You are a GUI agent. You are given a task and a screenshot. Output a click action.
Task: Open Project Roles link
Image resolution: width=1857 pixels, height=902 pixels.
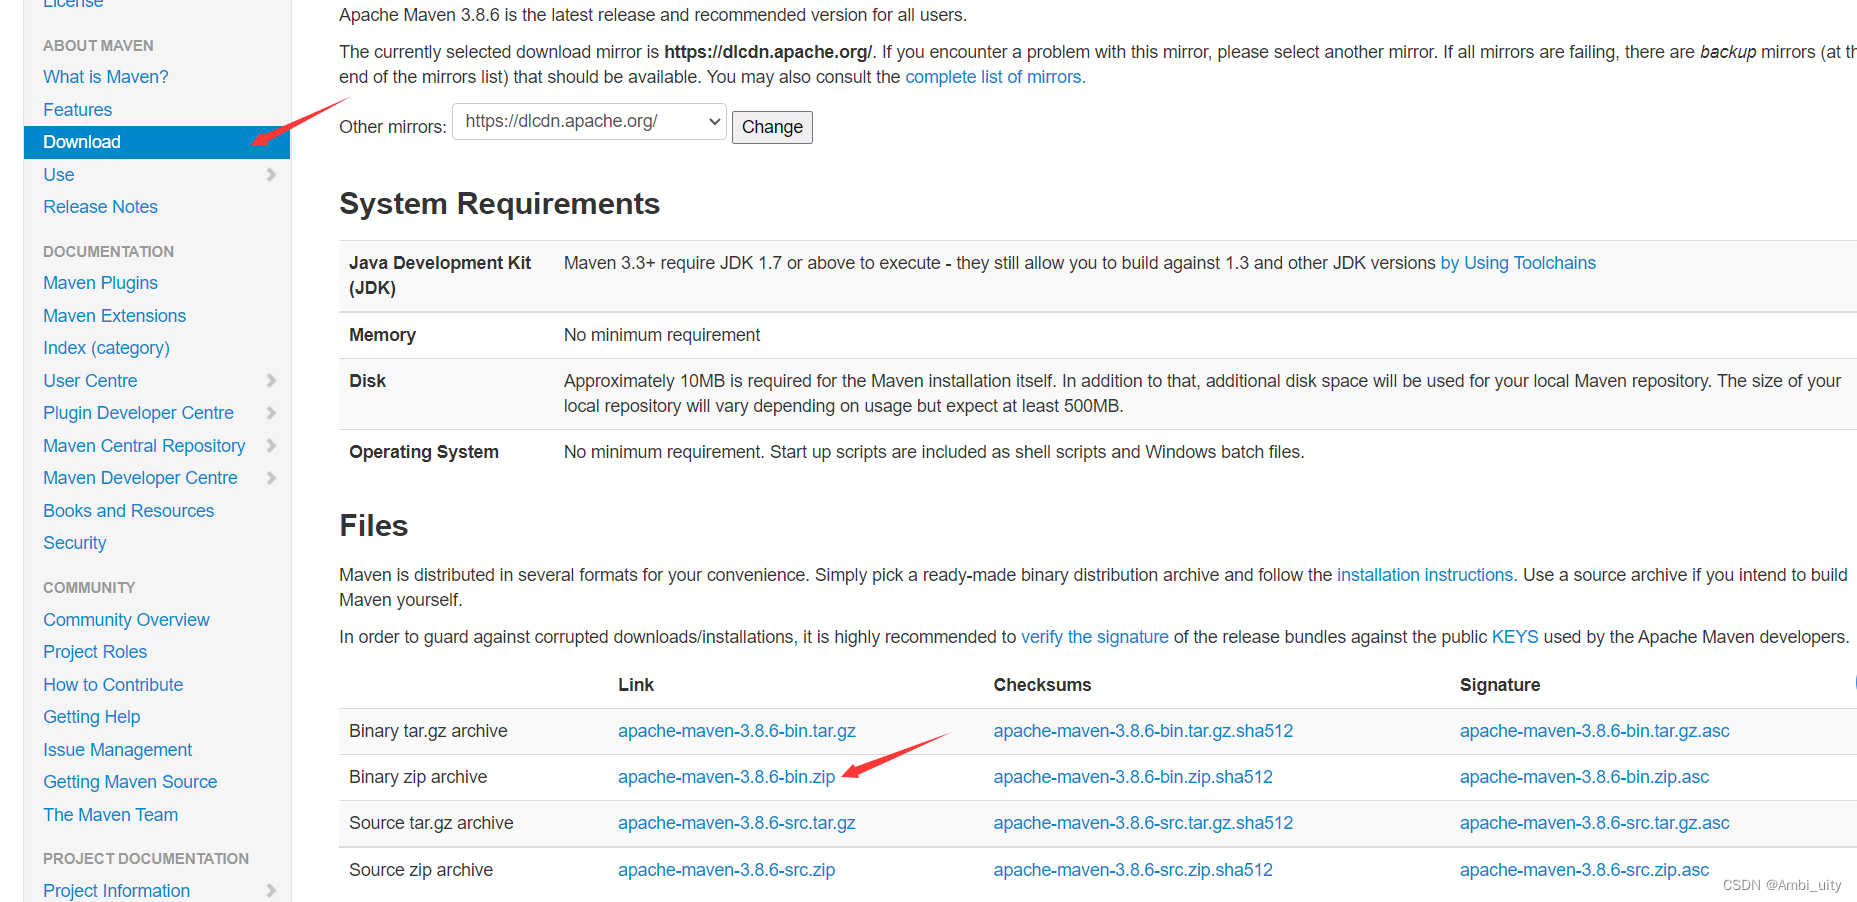[95, 652]
